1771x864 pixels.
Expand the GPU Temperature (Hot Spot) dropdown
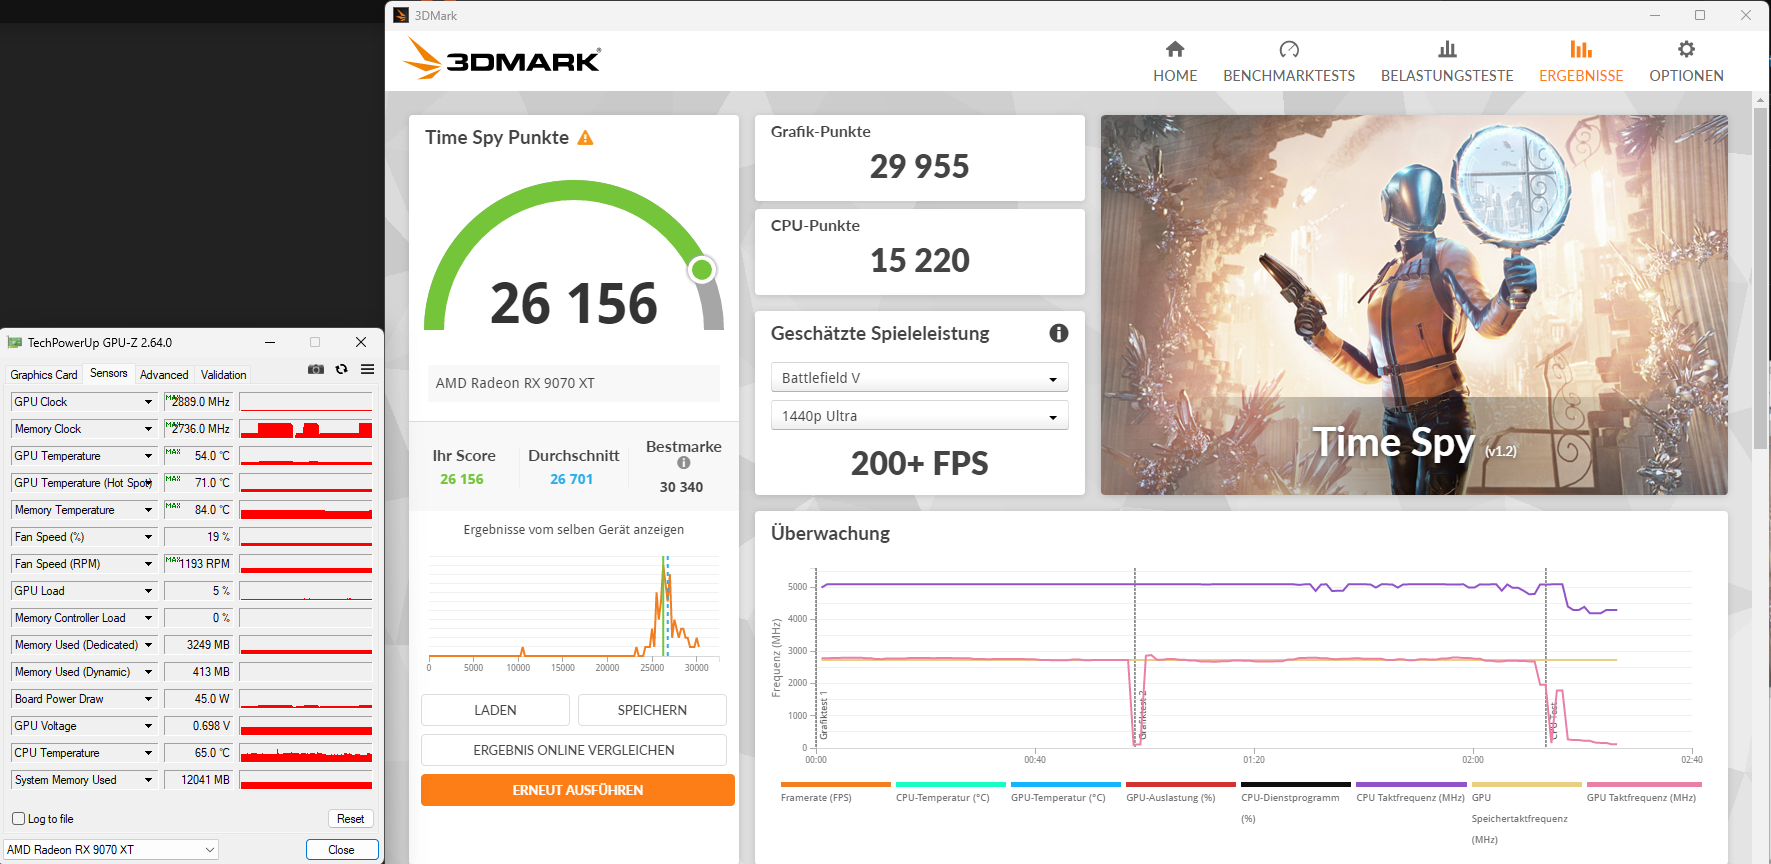click(x=148, y=483)
